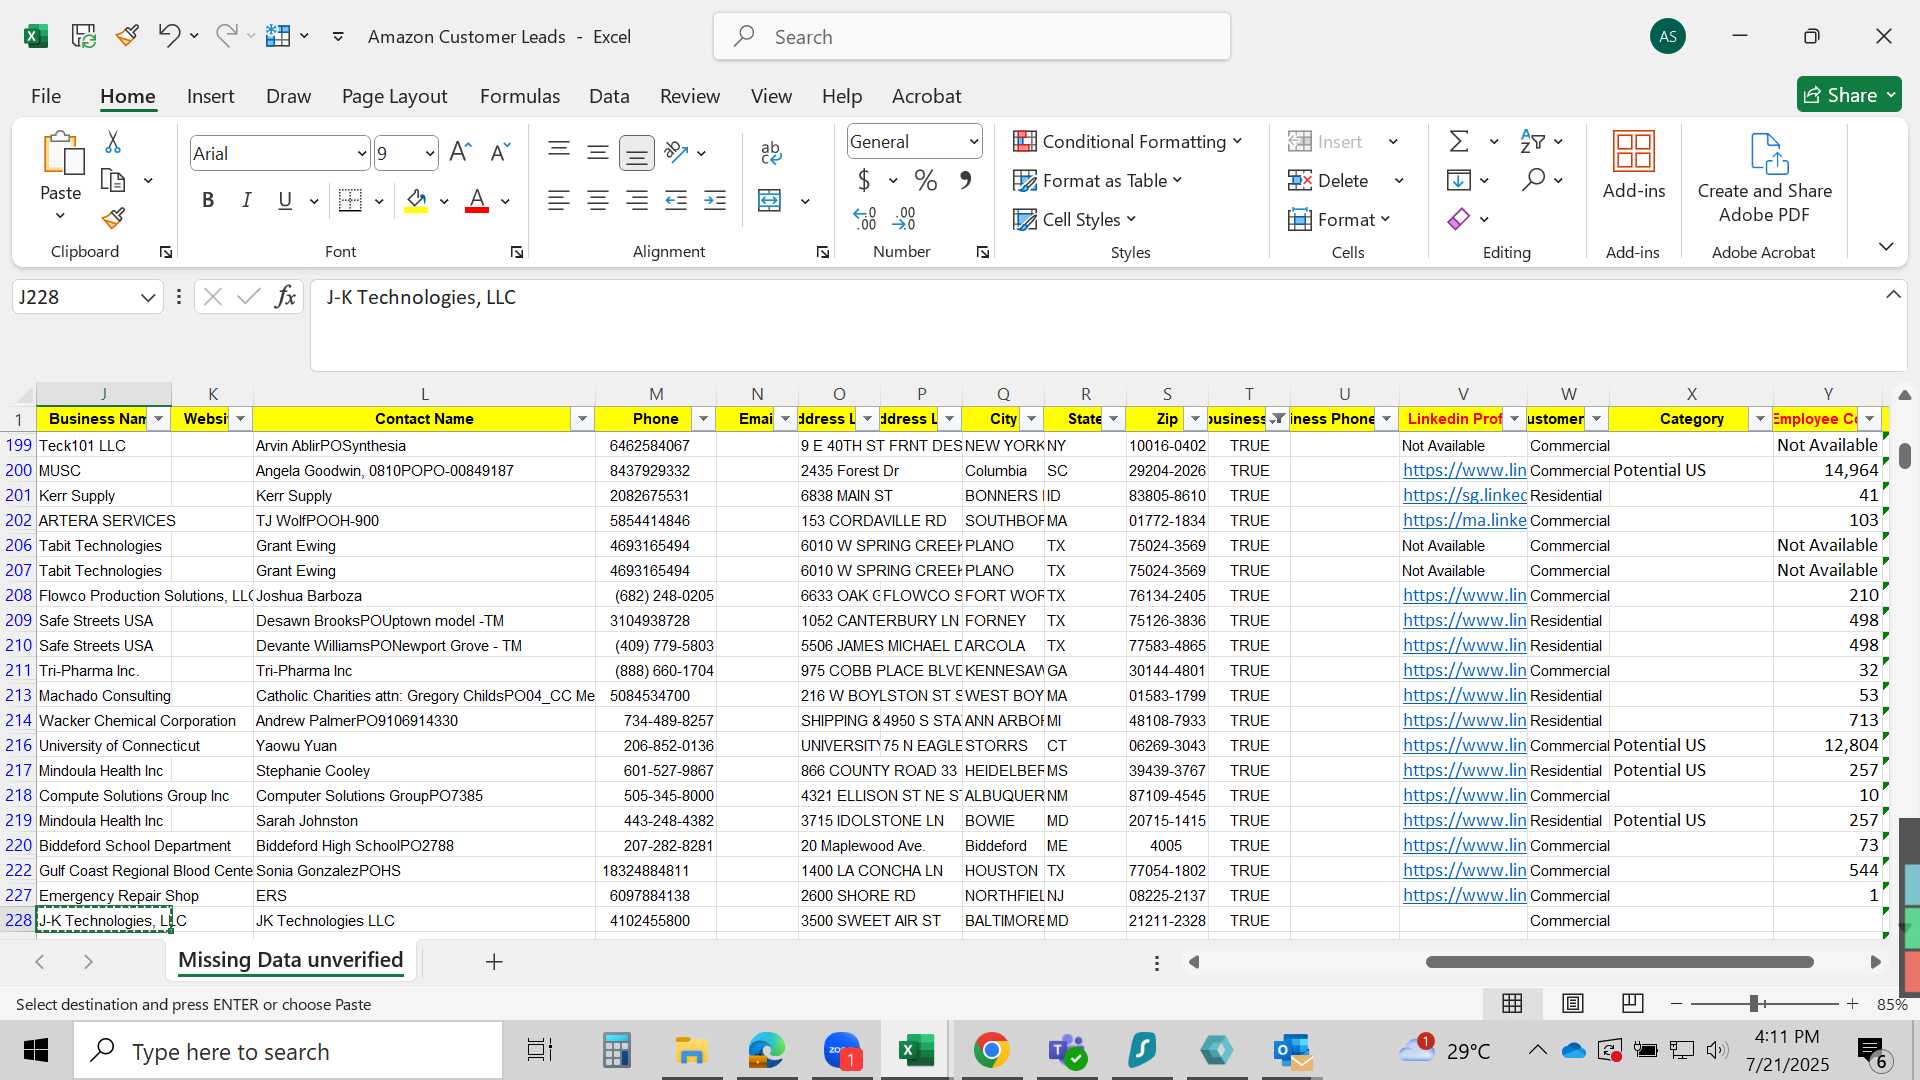Toggle Center horizontal alignment
The image size is (1920, 1080).
click(598, 200)
